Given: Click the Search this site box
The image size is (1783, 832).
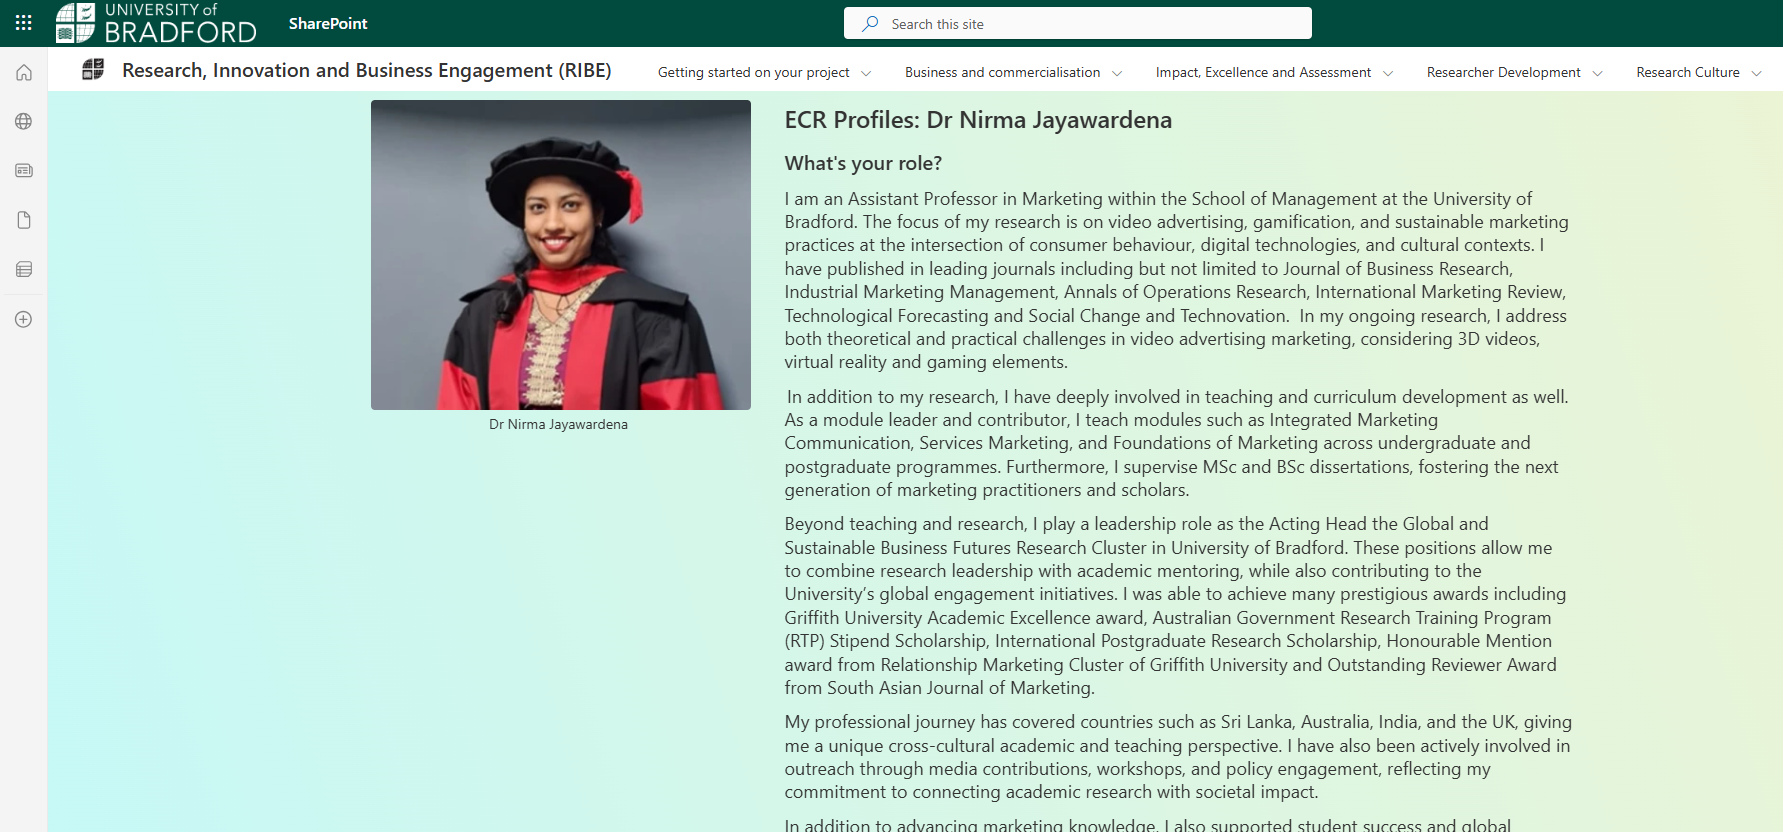Looking at the screenshot, I should click(x=1077, y=23).
